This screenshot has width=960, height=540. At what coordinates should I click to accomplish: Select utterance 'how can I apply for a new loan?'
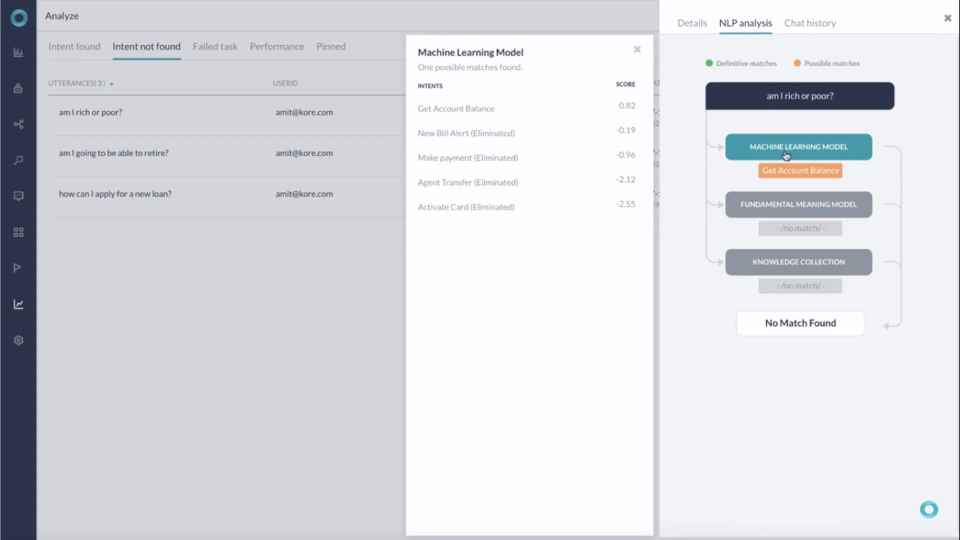tap(115, 194)
